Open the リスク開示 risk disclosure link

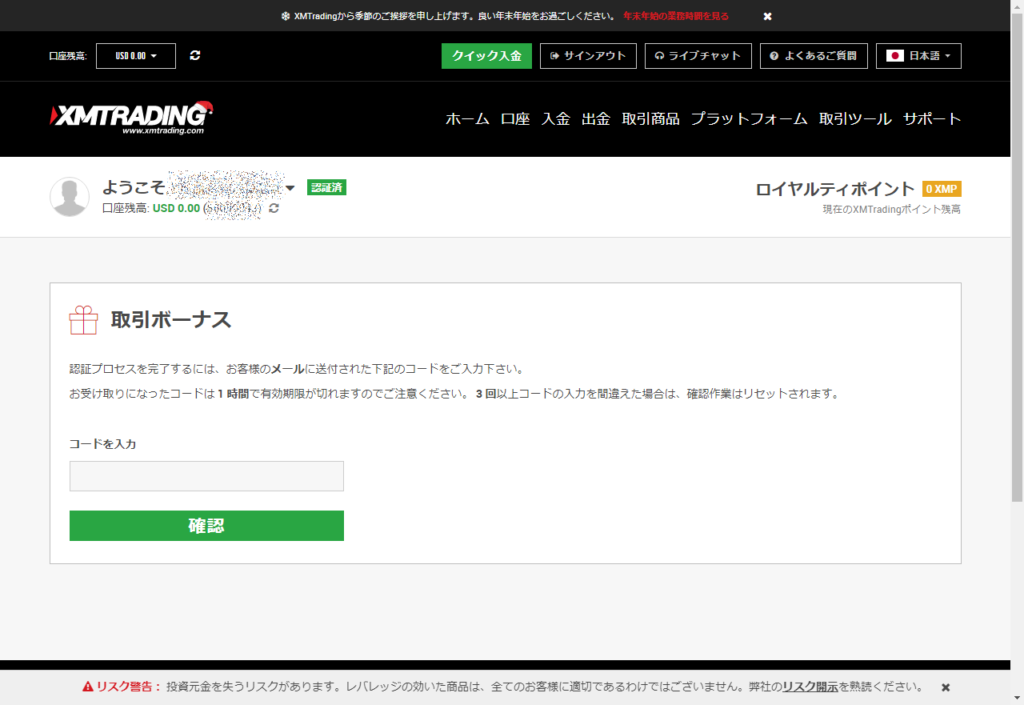810,687
